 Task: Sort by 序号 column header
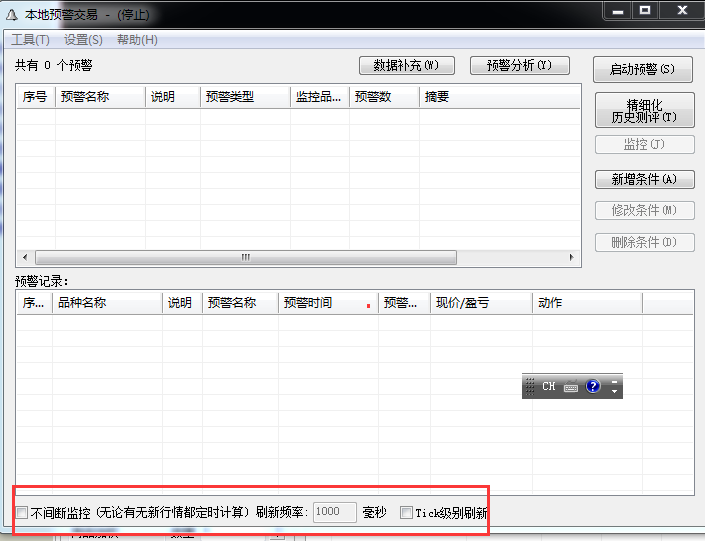[36, 97]
